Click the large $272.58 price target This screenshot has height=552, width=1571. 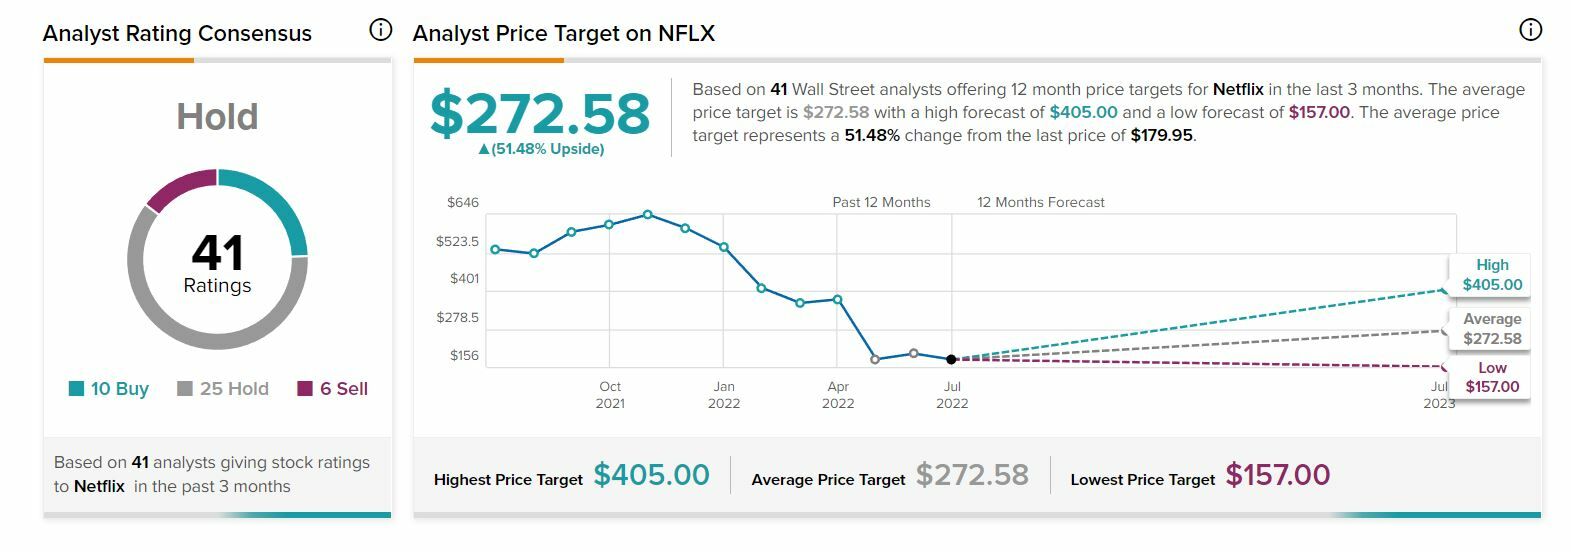pyautogui.click(x=540, y=113)
